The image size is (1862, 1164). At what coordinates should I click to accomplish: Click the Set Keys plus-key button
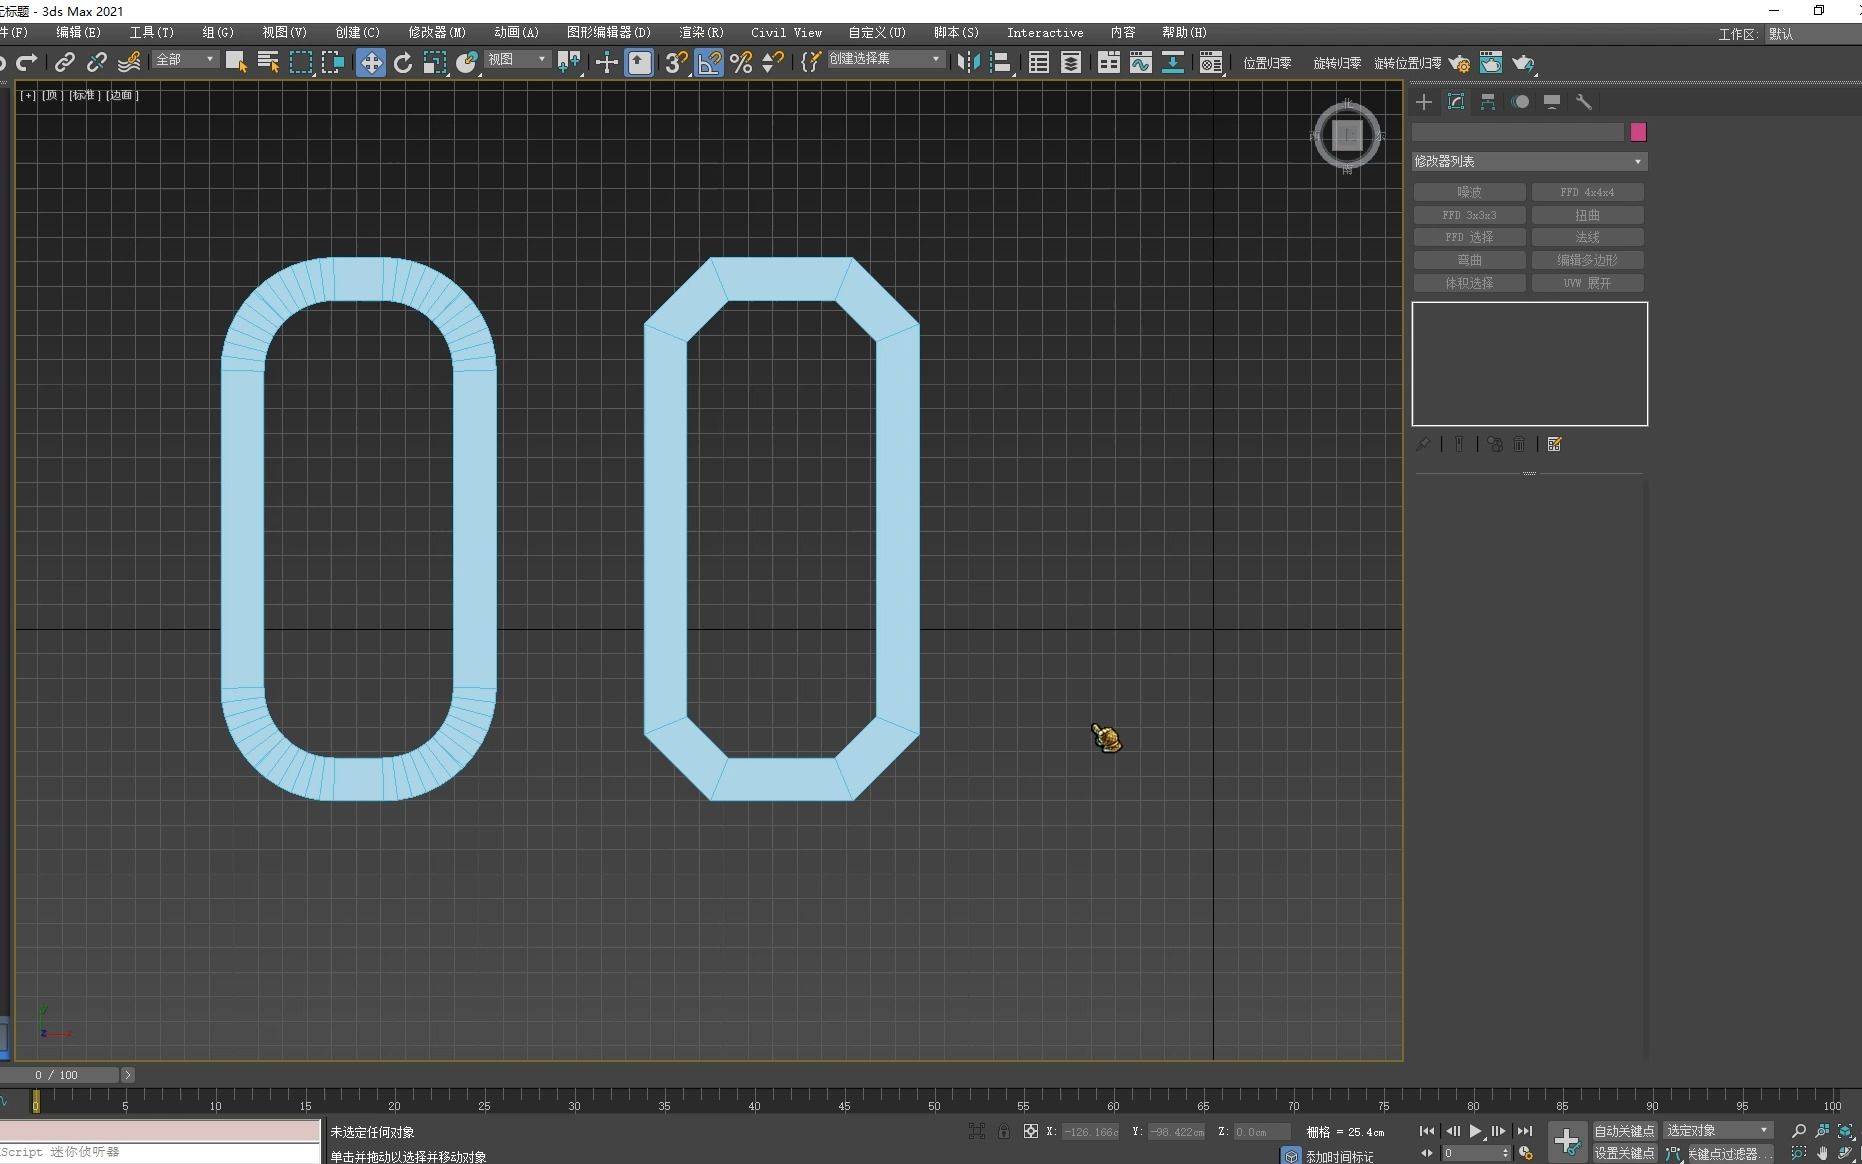pos(1567,1141)
